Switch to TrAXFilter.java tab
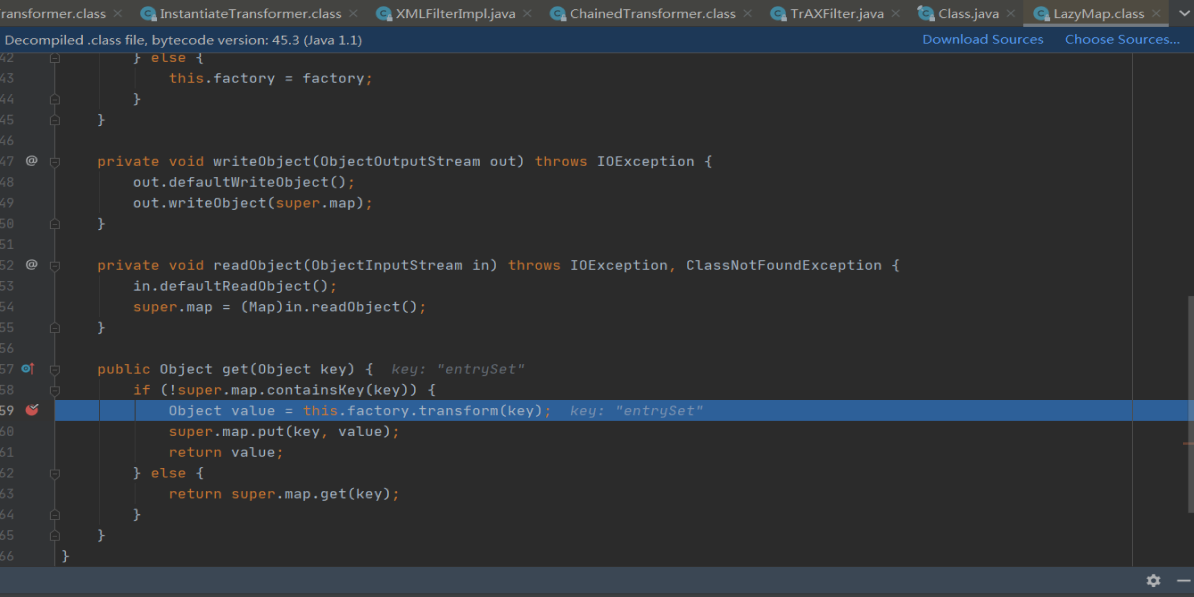This screenshot has width=1194, height=597. click(x=836, y=14)
